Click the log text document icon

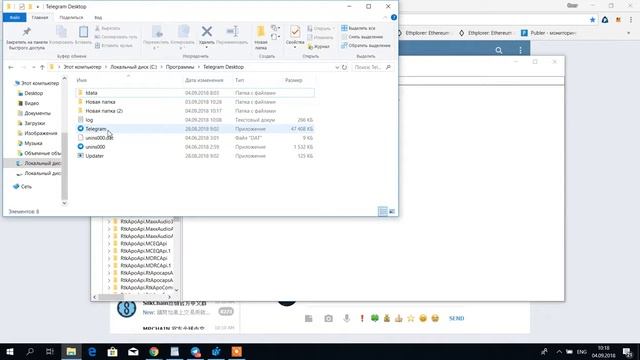click(80, 120)
